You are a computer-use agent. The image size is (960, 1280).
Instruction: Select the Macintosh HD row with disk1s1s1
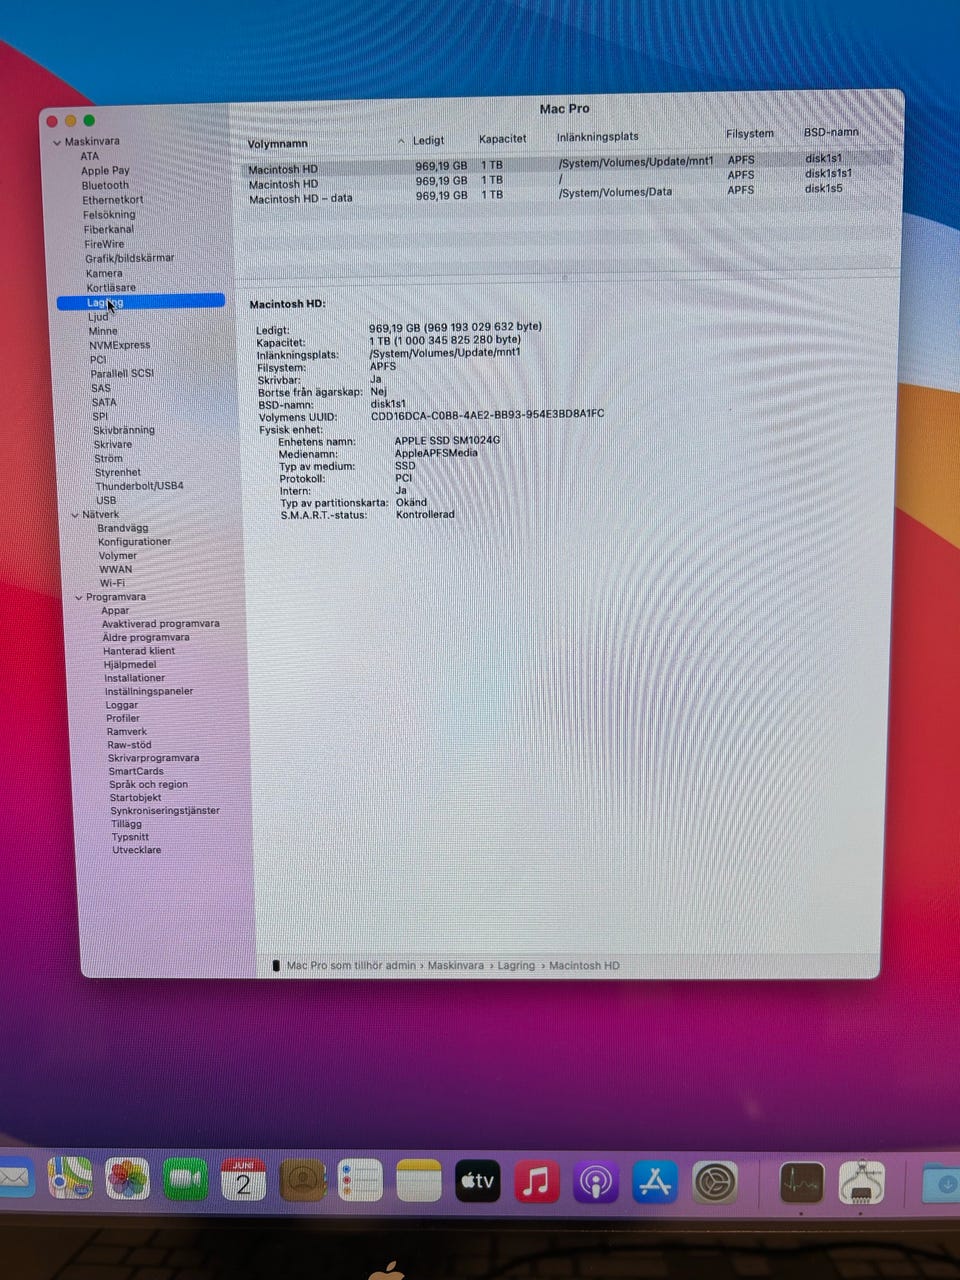tap(566, 179)
